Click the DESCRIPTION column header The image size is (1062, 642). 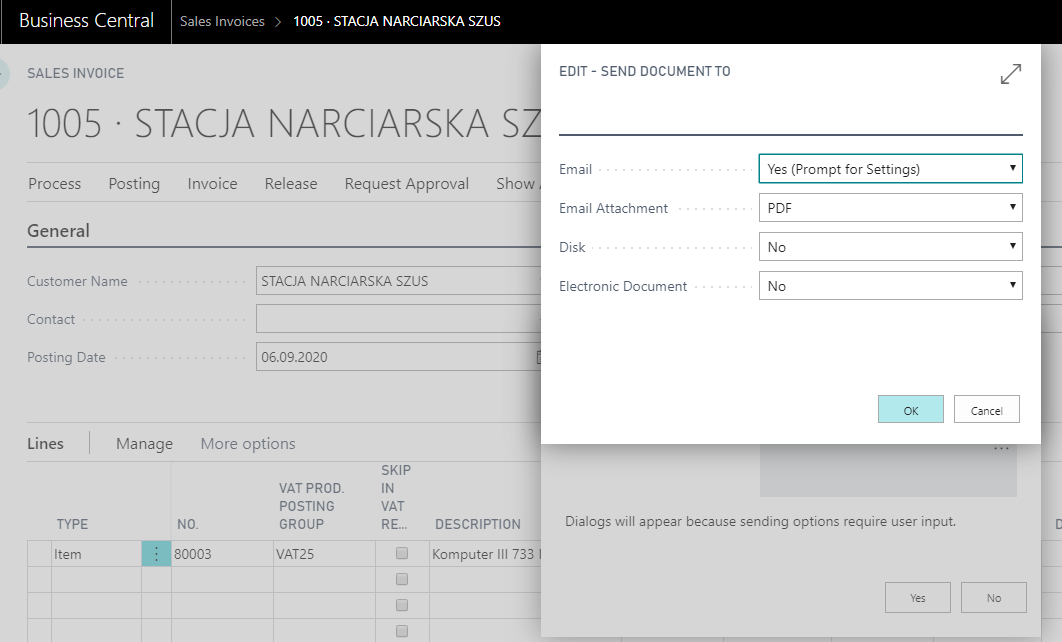[x=477, y=524]
